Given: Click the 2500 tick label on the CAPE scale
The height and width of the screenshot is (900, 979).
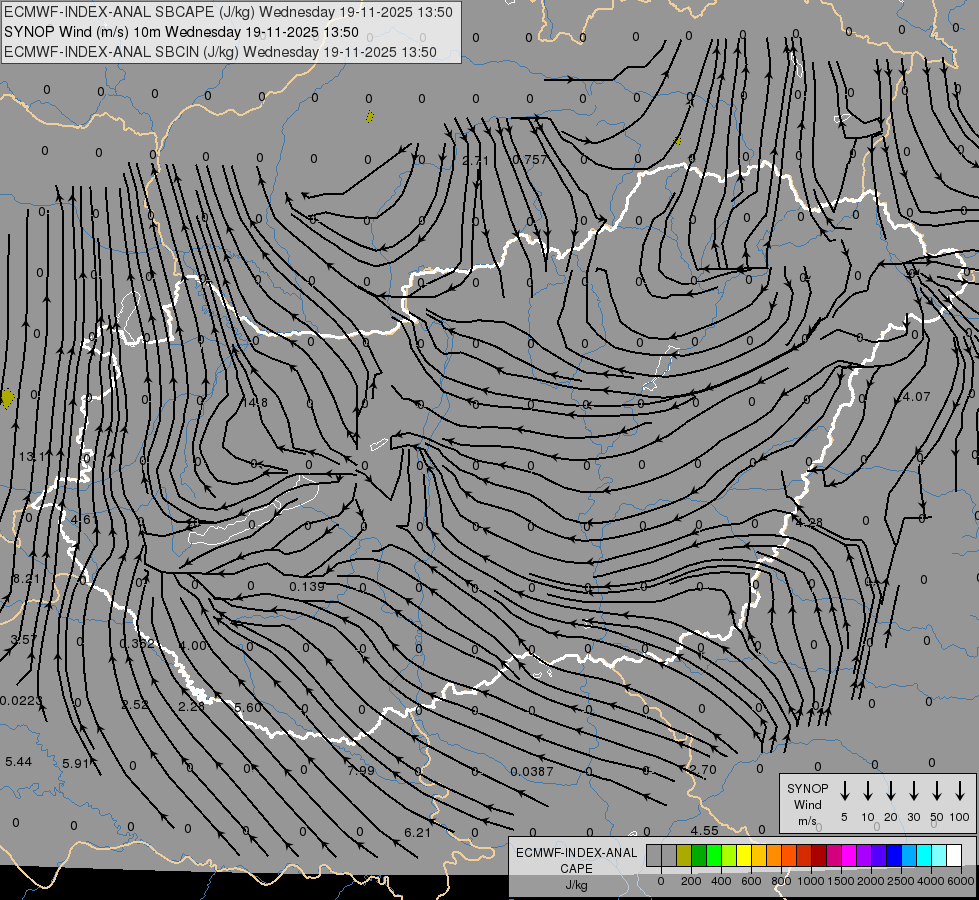Looking at the screenshot, I should click(x=900, y=881).
